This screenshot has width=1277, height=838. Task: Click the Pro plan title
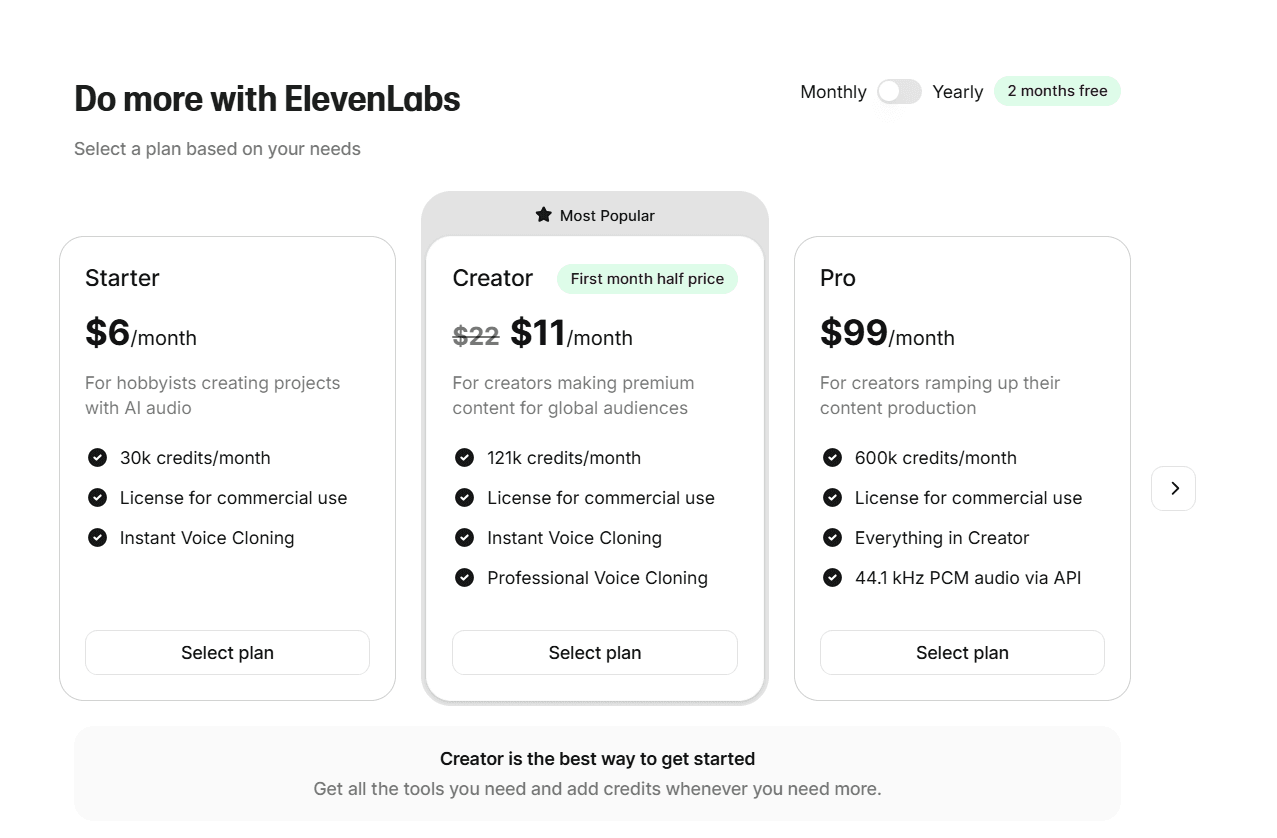click(838, 278)
